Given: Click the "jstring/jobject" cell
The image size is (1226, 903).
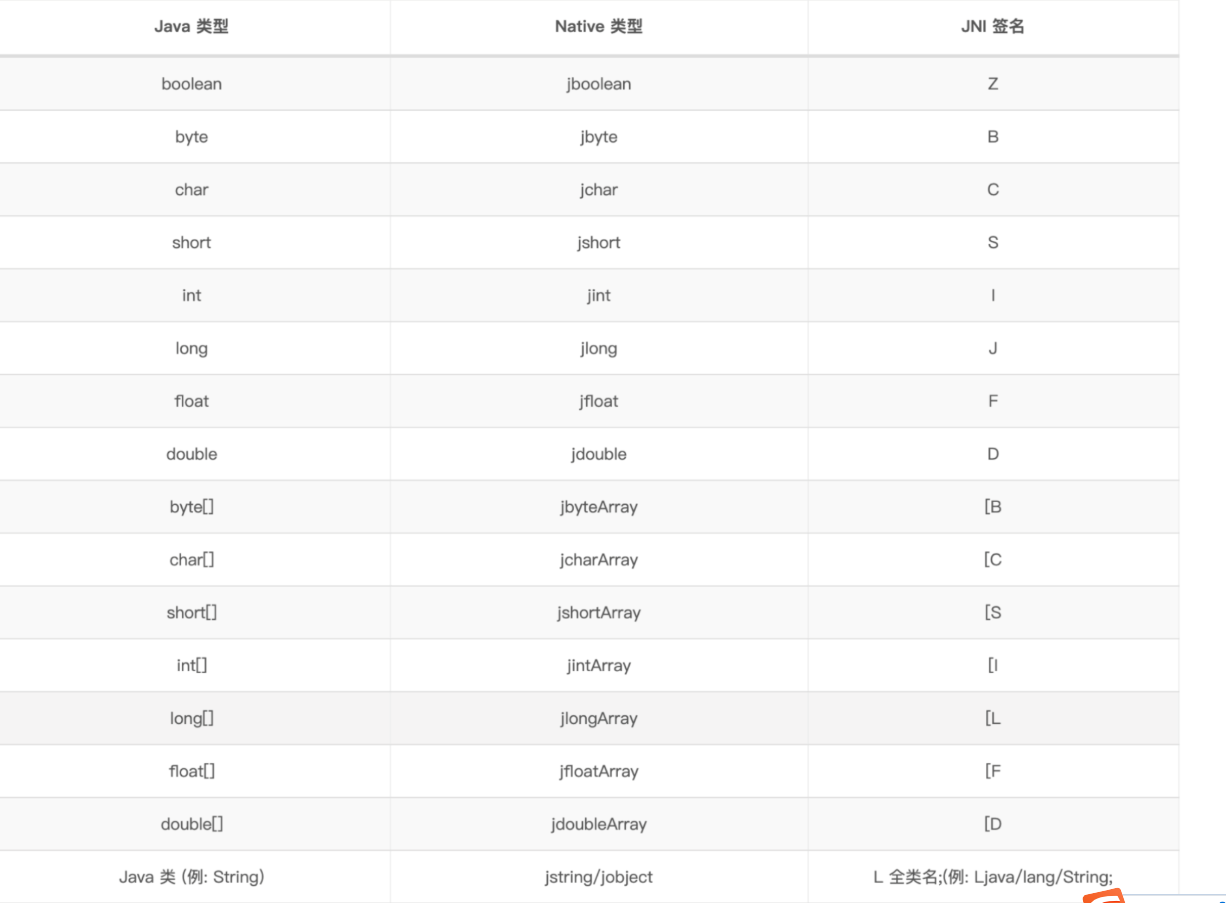Looking at the screenshot, I should pyautogui.click(x=598, y=878).
